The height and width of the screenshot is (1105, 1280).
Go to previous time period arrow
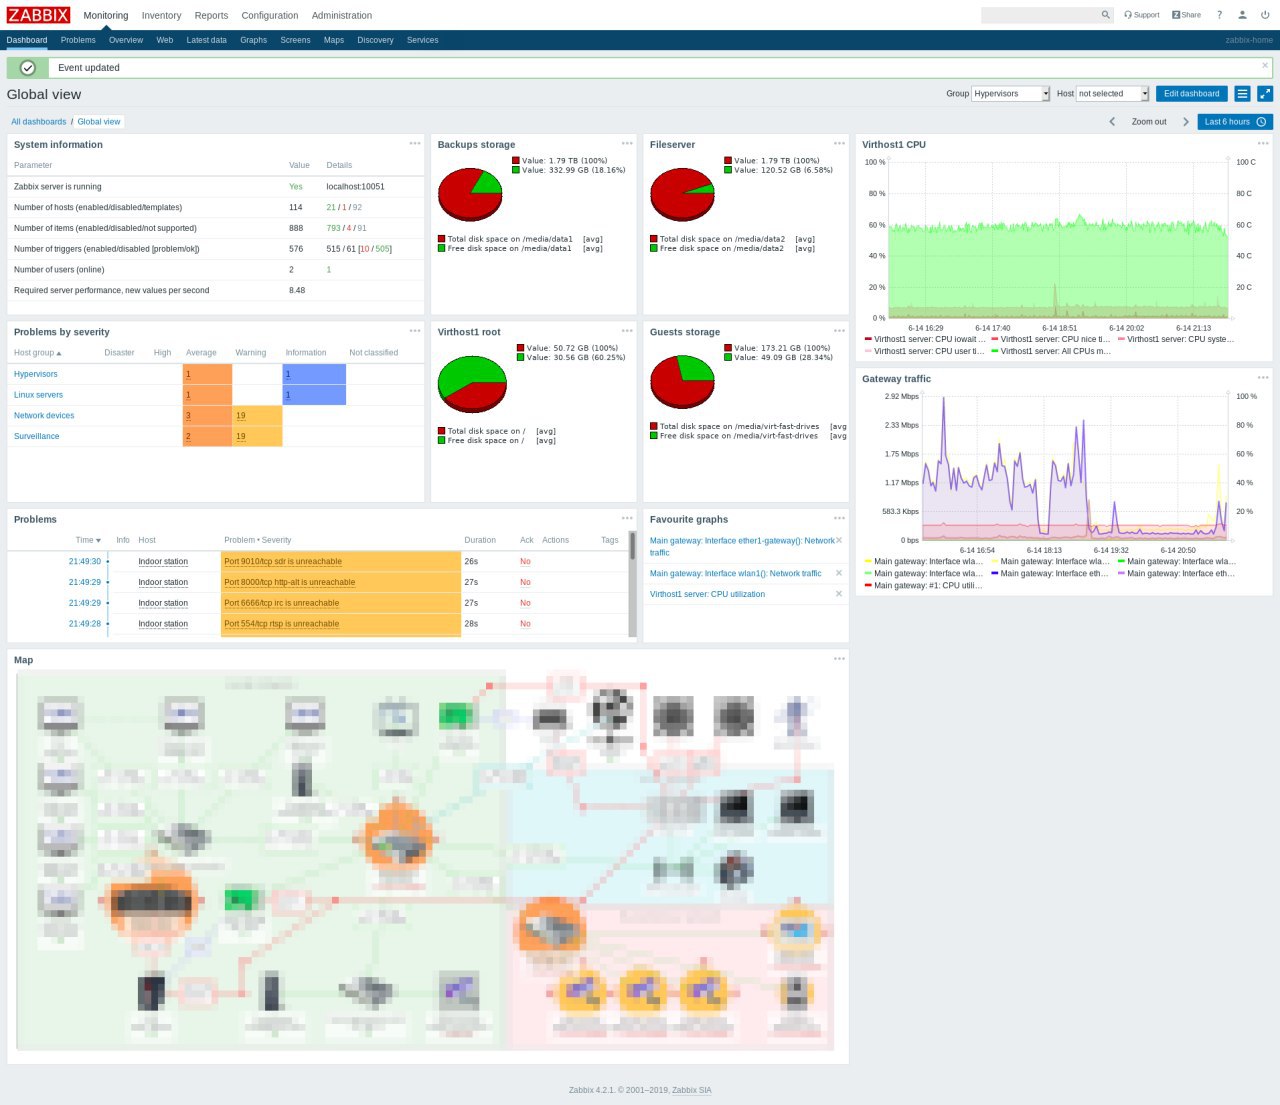coord(1112,122)
